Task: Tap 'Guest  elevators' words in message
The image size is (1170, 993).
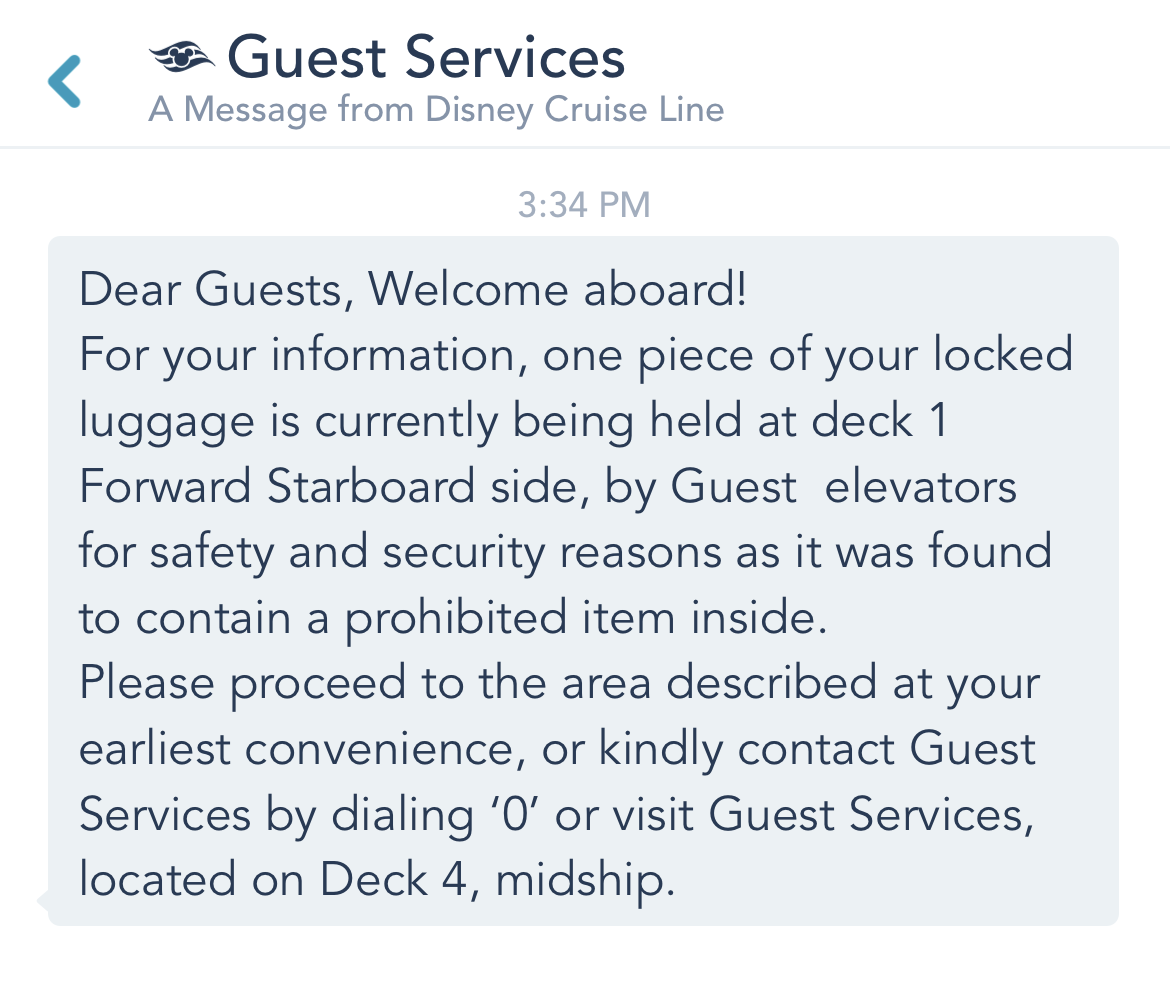Action: (843, 486)
